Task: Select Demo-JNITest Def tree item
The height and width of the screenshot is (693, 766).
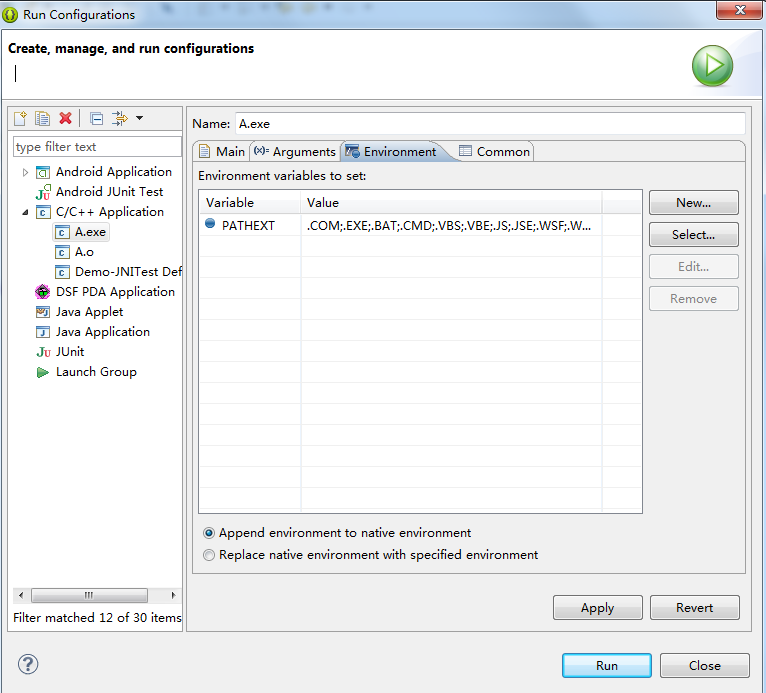Action: (x=118, y=273)
